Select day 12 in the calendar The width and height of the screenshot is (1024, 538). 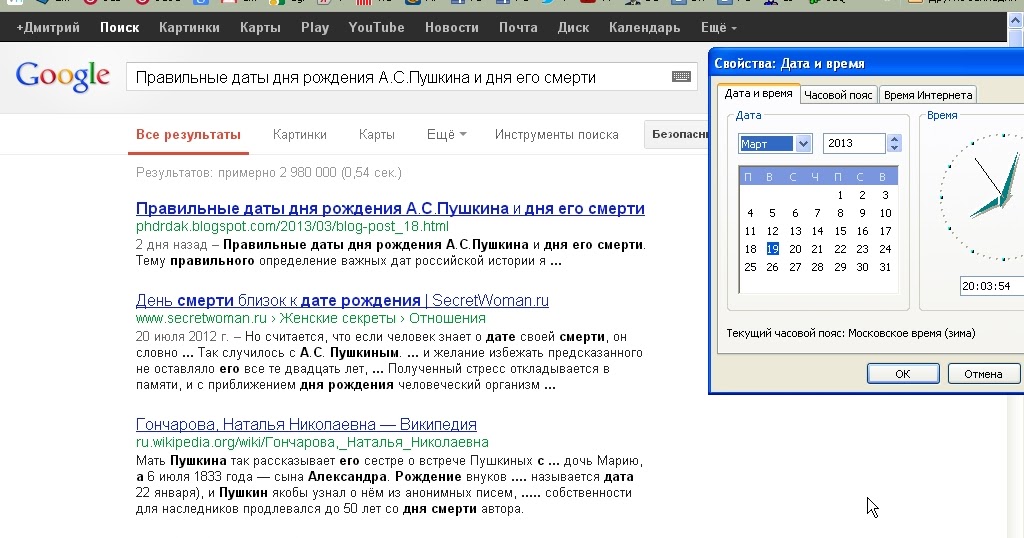coord(773,231)
